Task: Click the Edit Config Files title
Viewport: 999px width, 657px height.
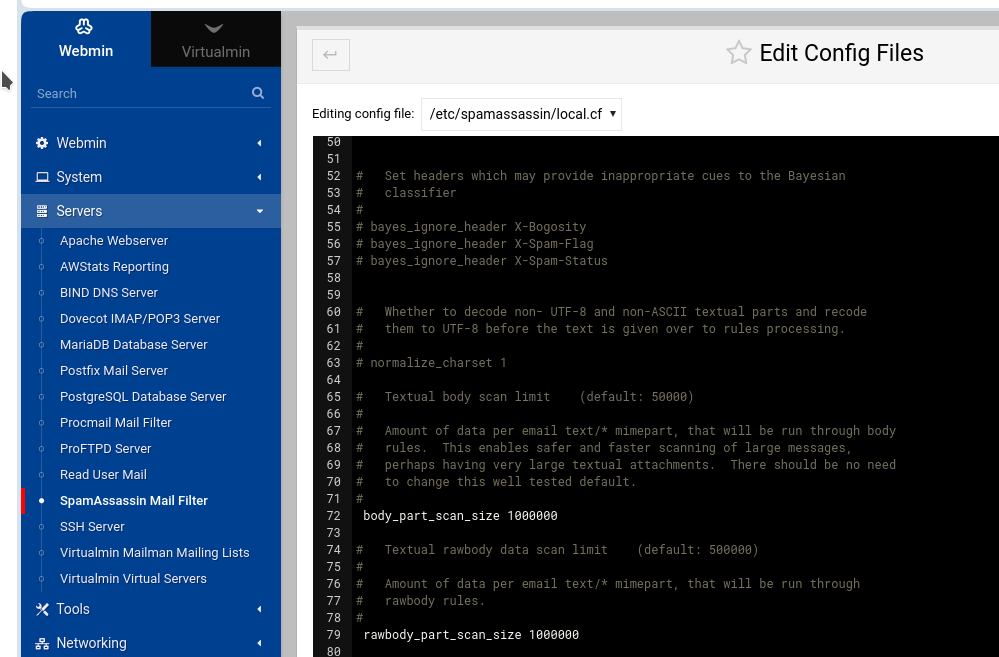Action: click(x=841, y=53)
